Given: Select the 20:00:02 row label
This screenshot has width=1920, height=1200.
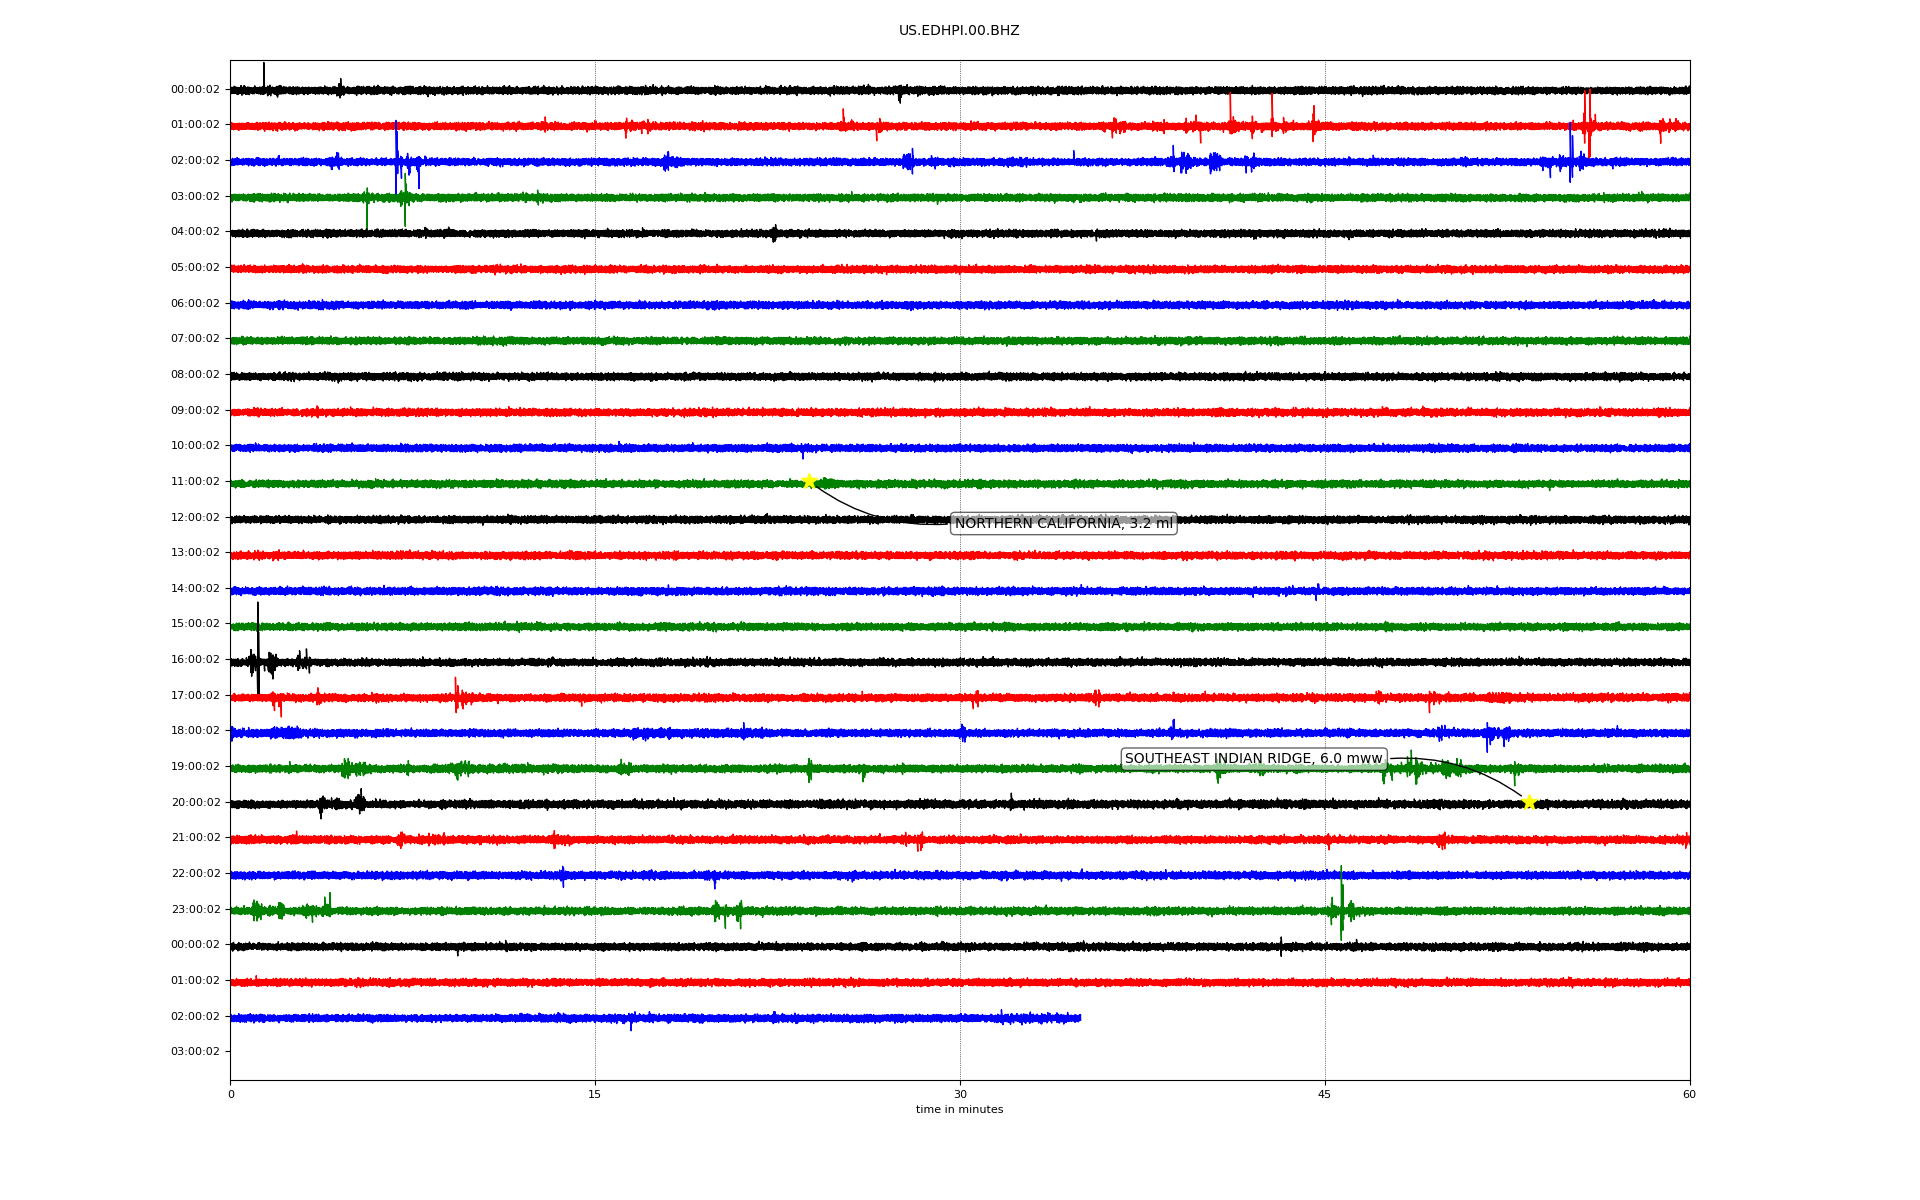Looking at the screenshot, I should [x=195, y=803].
